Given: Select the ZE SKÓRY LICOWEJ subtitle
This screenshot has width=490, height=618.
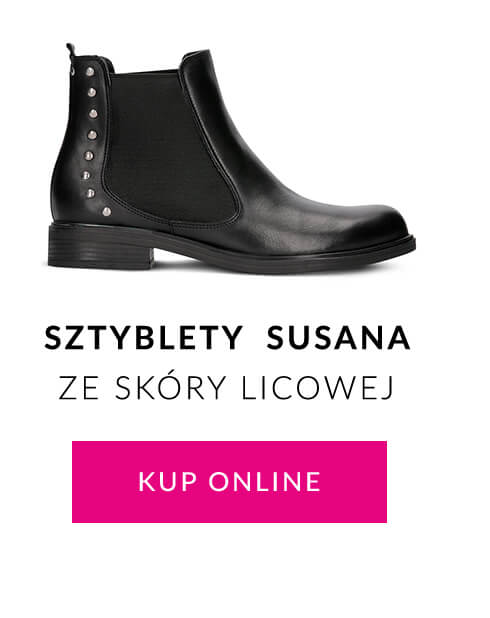Looking at the screenshot, I should pyautogui.click(x=226, y=387).
